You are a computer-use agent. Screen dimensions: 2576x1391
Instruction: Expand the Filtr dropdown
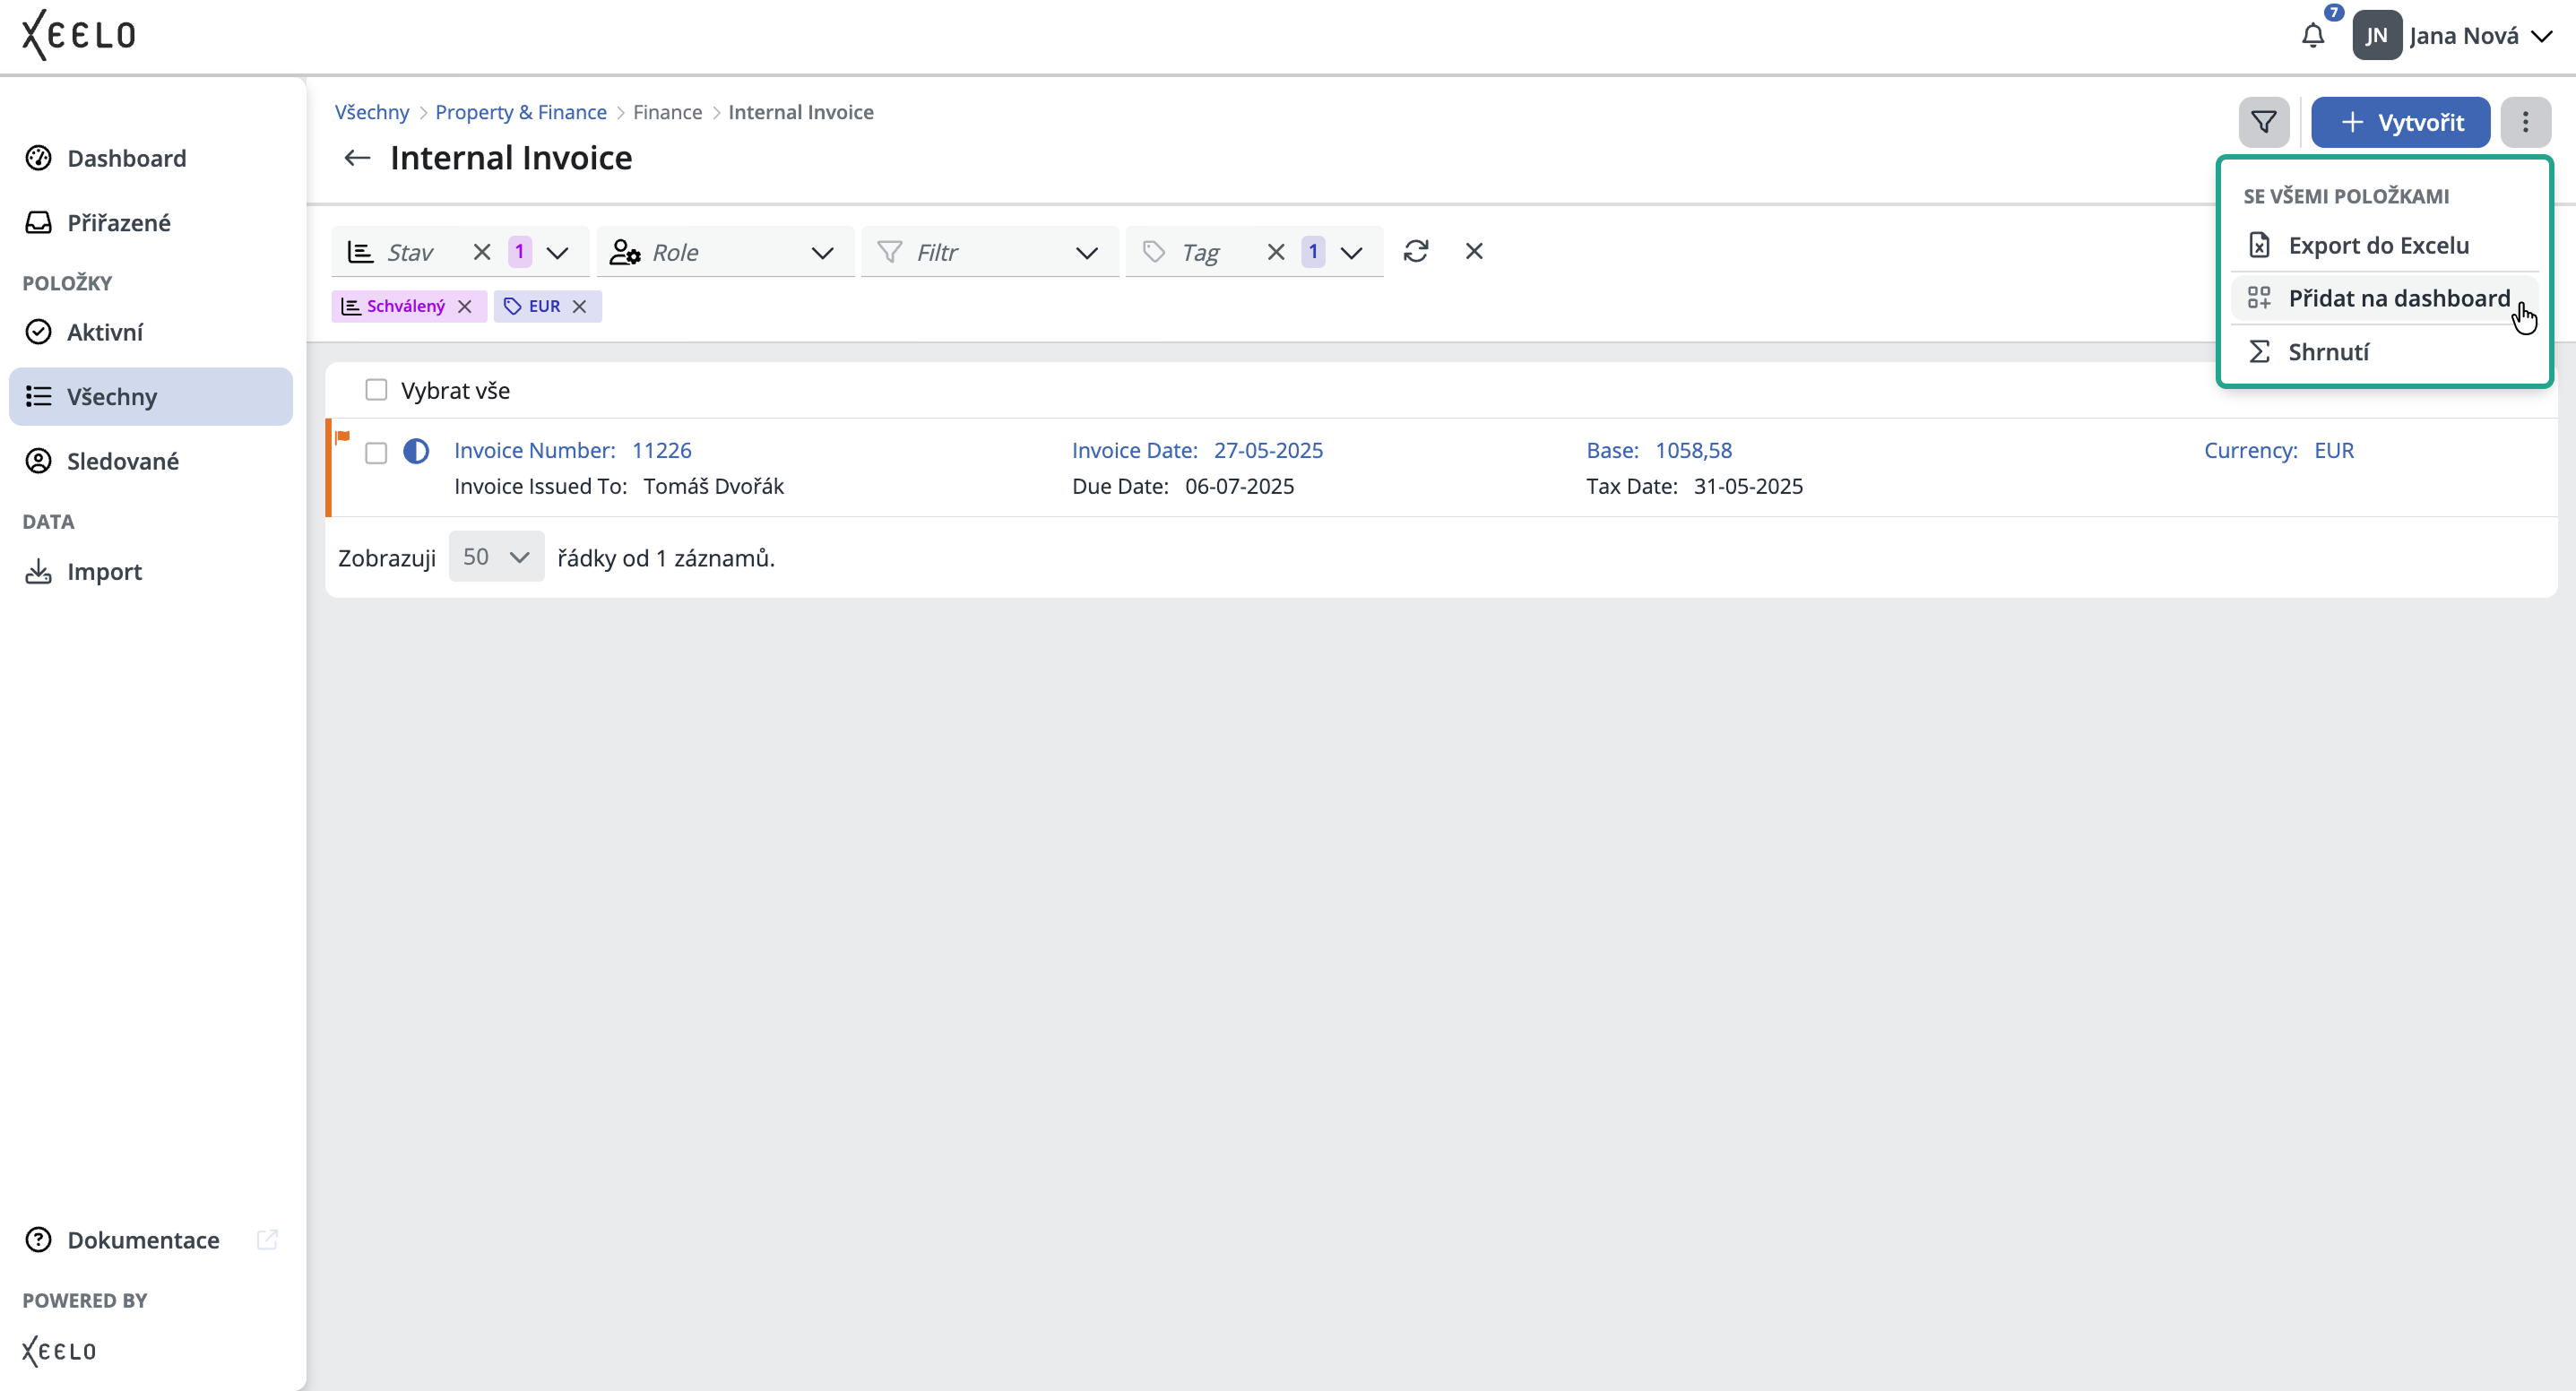coord(1087,253)
